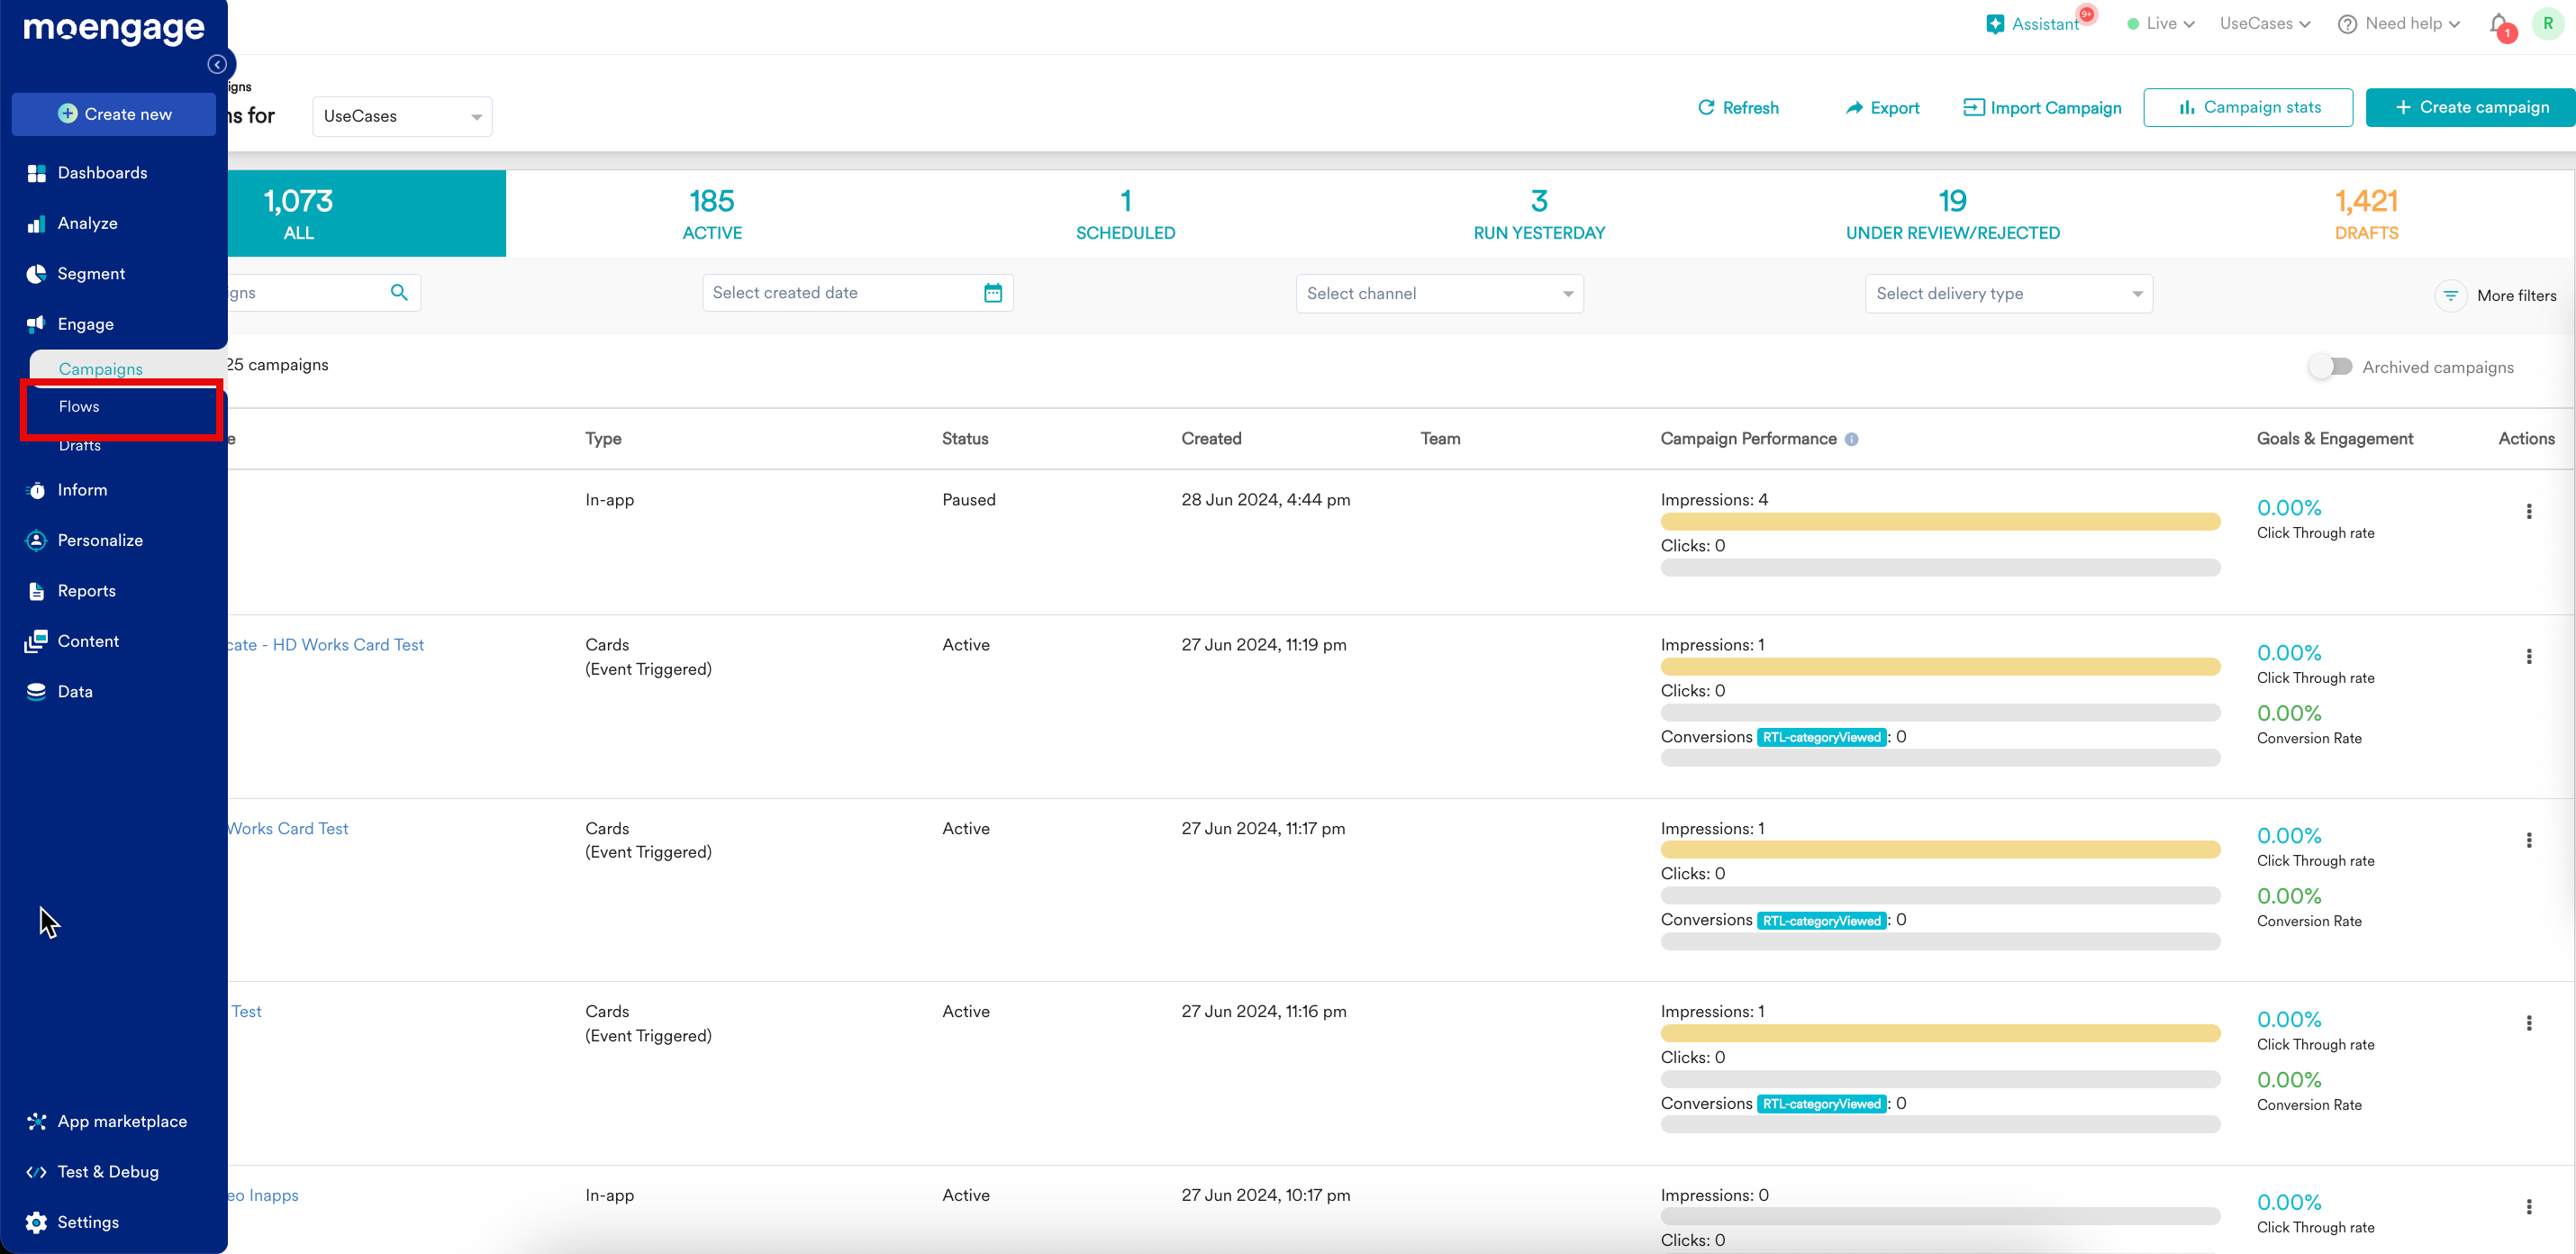Click the yellow Impressions bar of first campaign

click(1939, 522)
